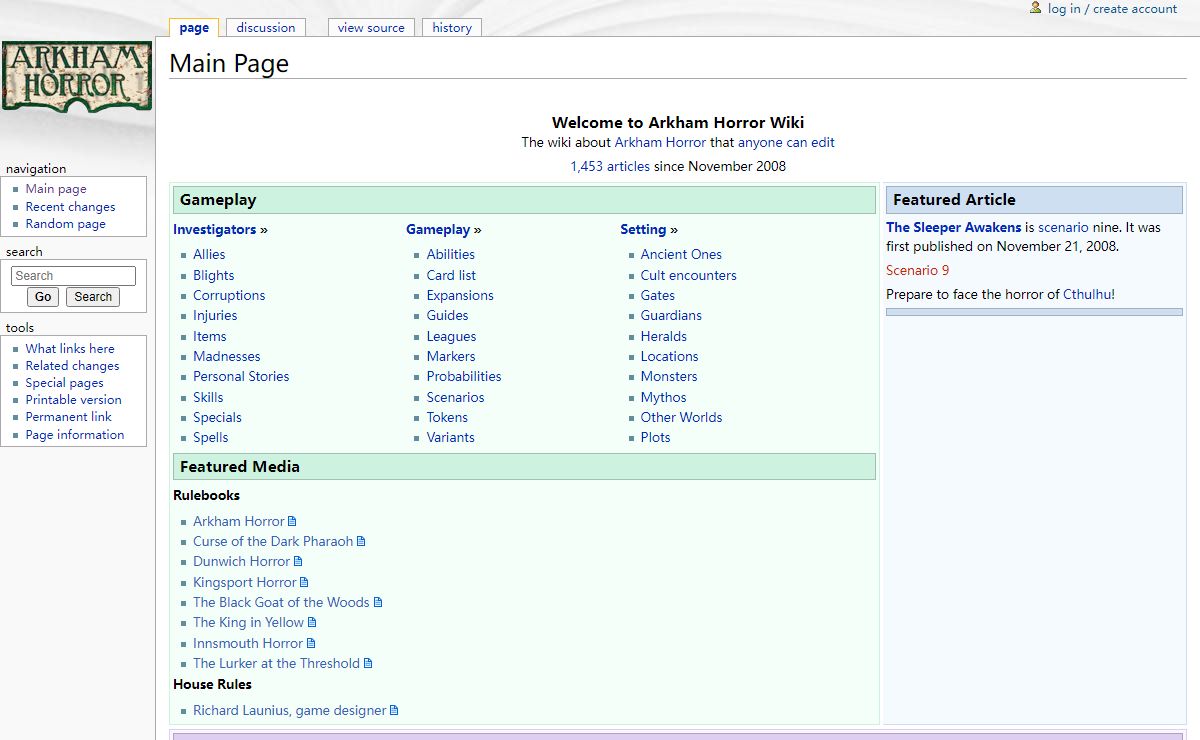Open the Madnesses page
This screenshot has width=1200, height=740.
point(226,356)
